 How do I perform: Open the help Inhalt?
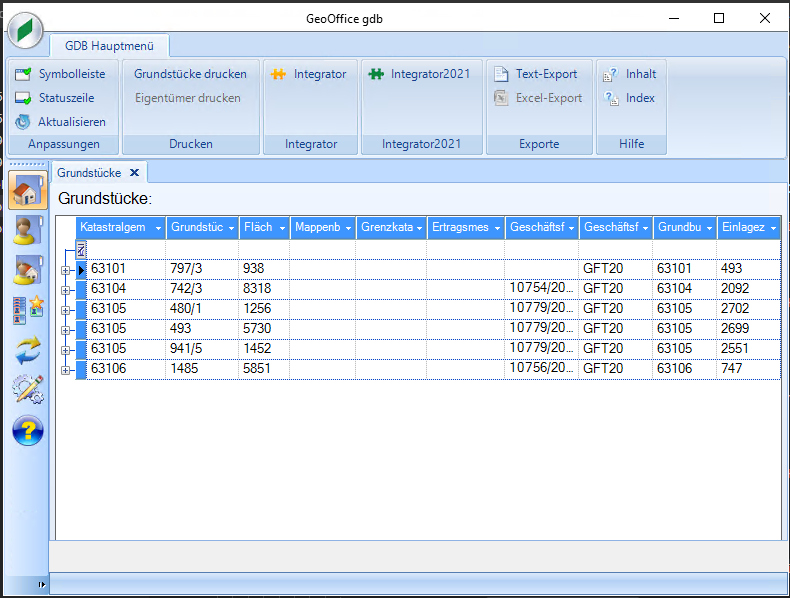(630, 74)
